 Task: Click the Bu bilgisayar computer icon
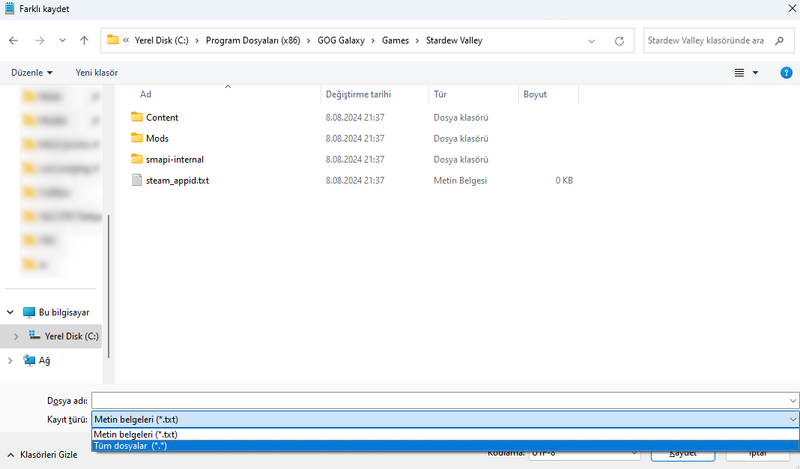pos(29,312)
